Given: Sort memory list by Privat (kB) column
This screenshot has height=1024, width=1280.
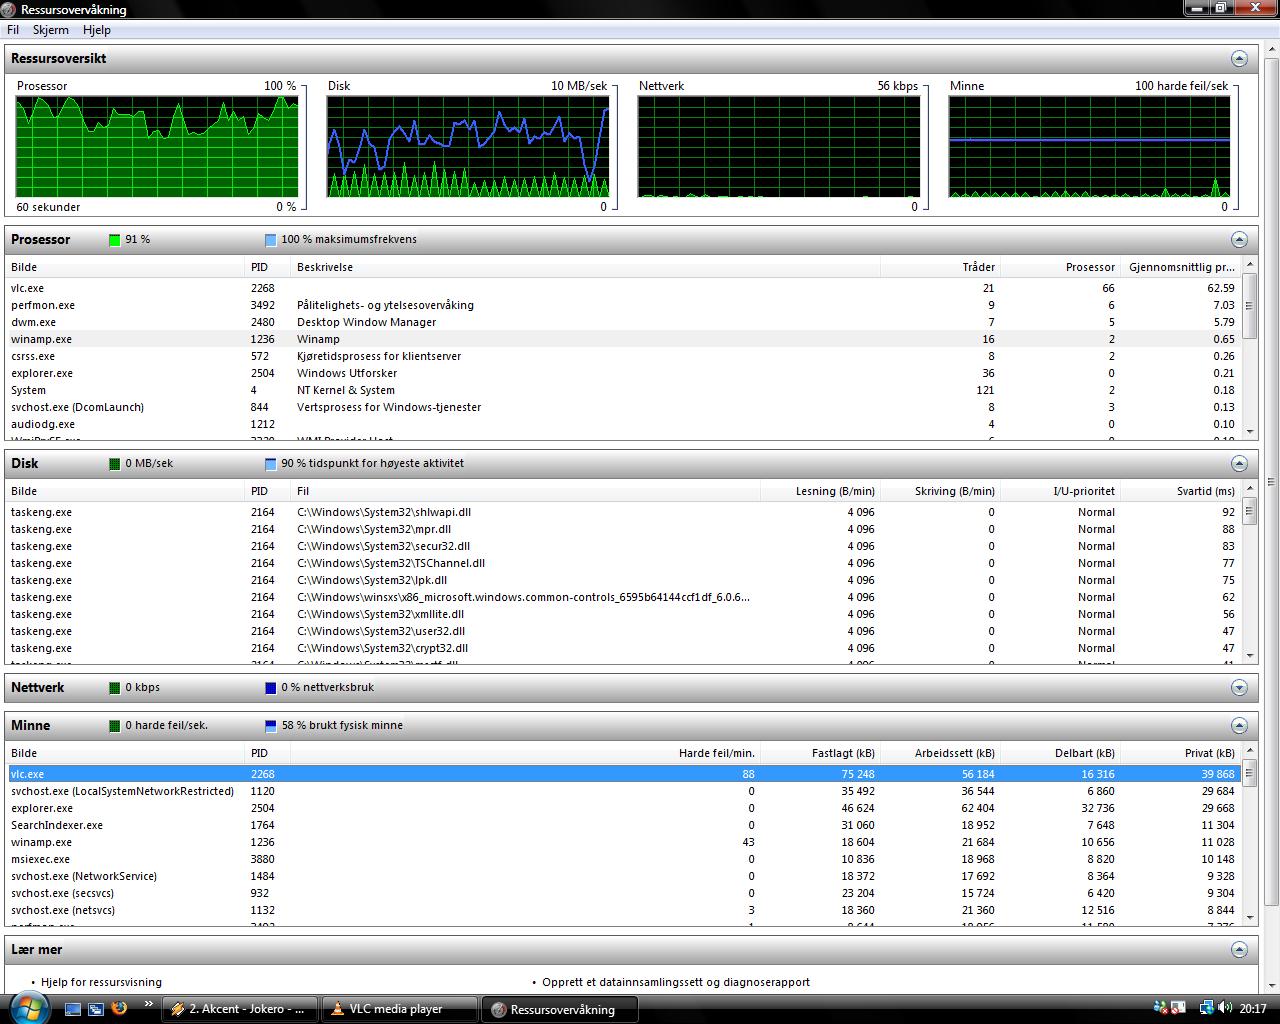Looking at the screenshot, I should pos(1181,753).
